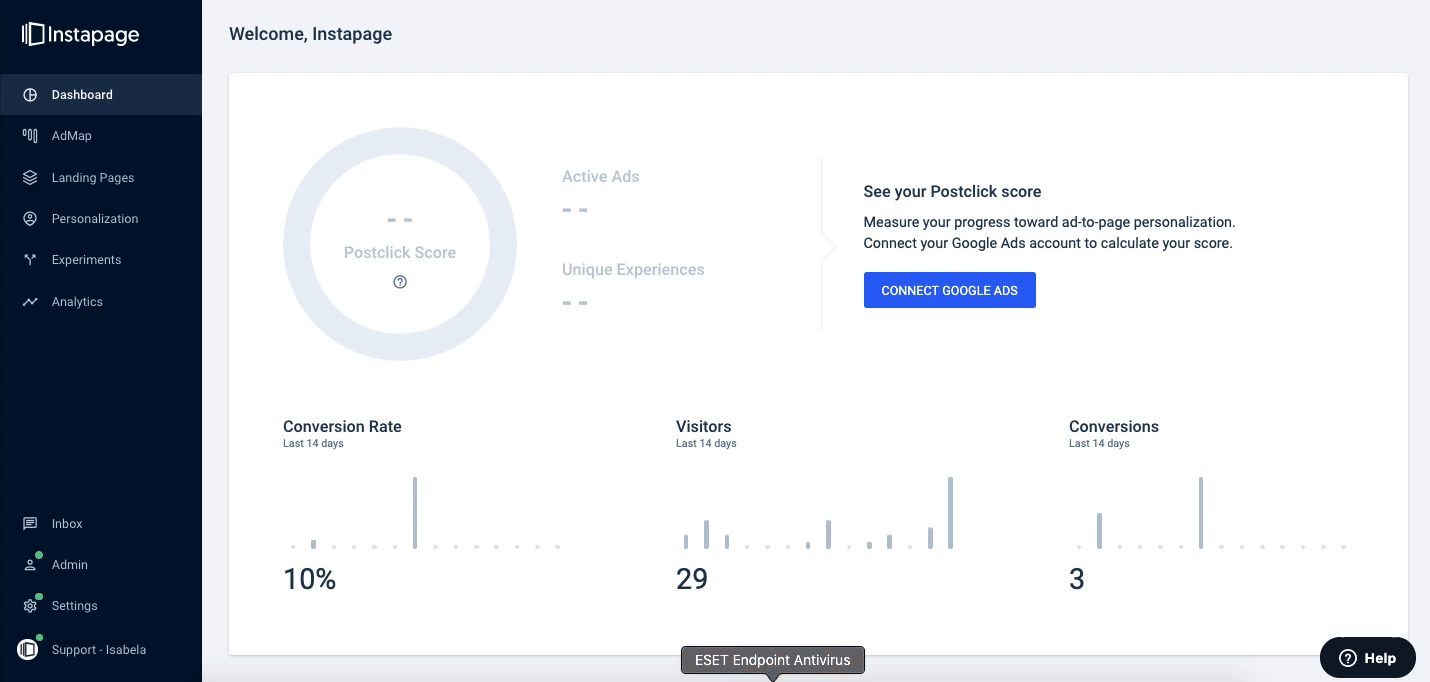1430x682 pixels.
Task: Click the Instapage logo icon
Action: [x=33, y=34]
